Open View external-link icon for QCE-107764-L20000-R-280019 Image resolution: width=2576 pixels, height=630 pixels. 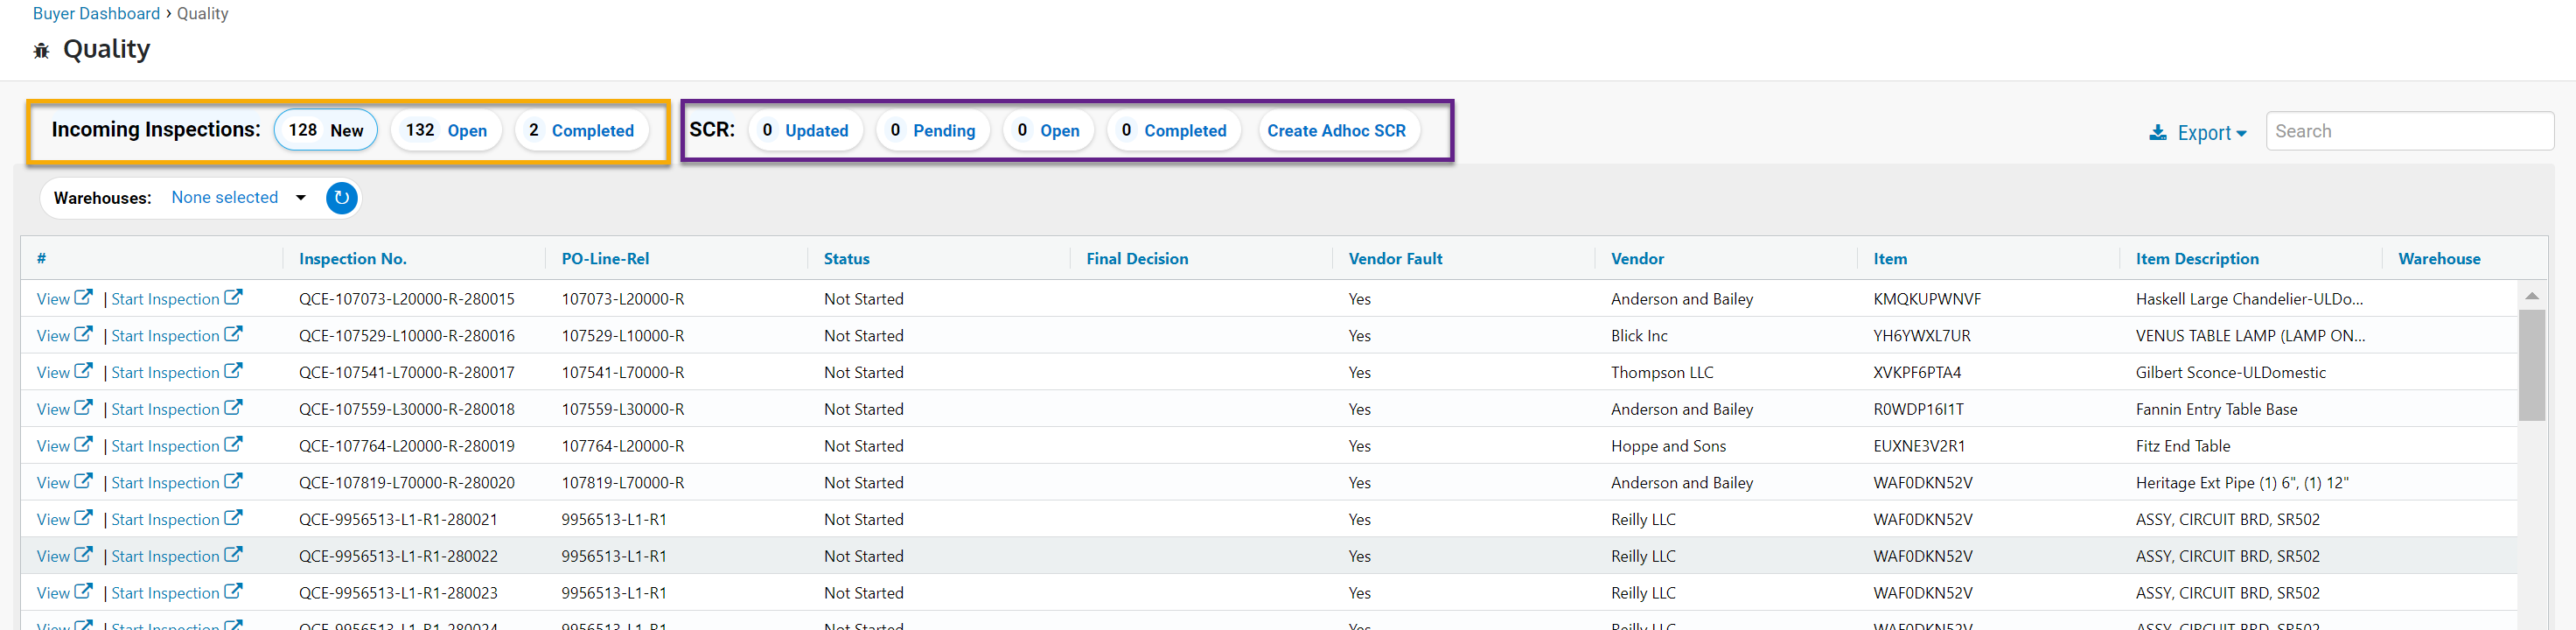click(x=84, y=445)
